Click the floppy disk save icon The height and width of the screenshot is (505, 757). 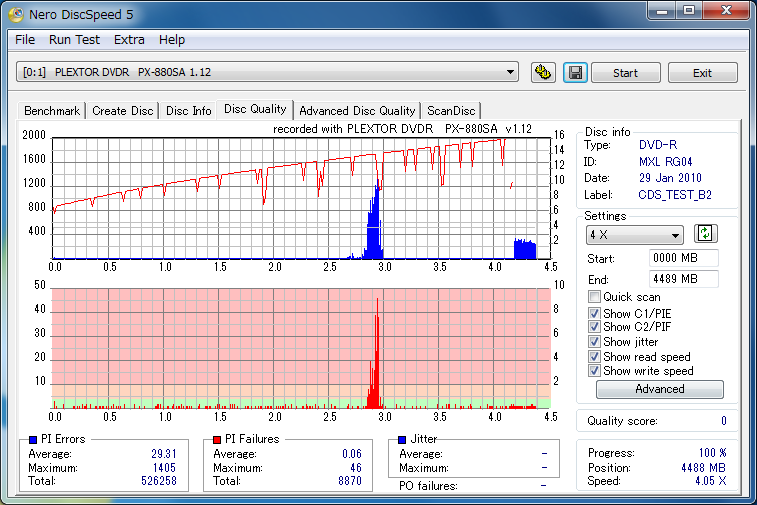(x=574, y=73)
